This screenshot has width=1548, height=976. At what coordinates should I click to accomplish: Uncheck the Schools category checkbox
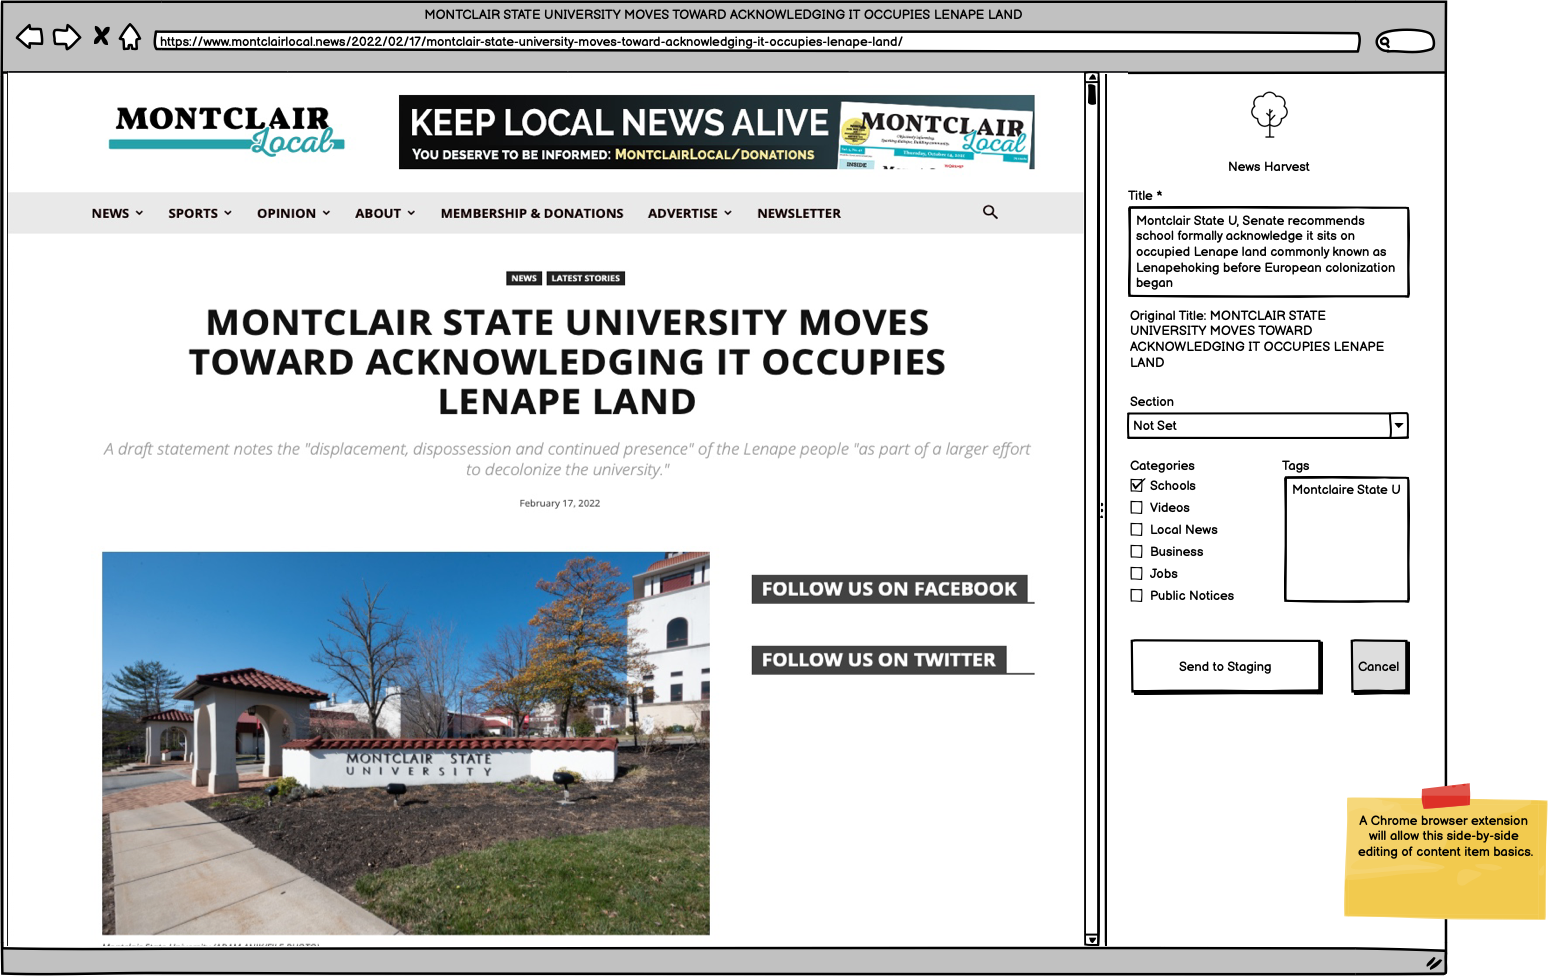click(x=1137, y=485)
